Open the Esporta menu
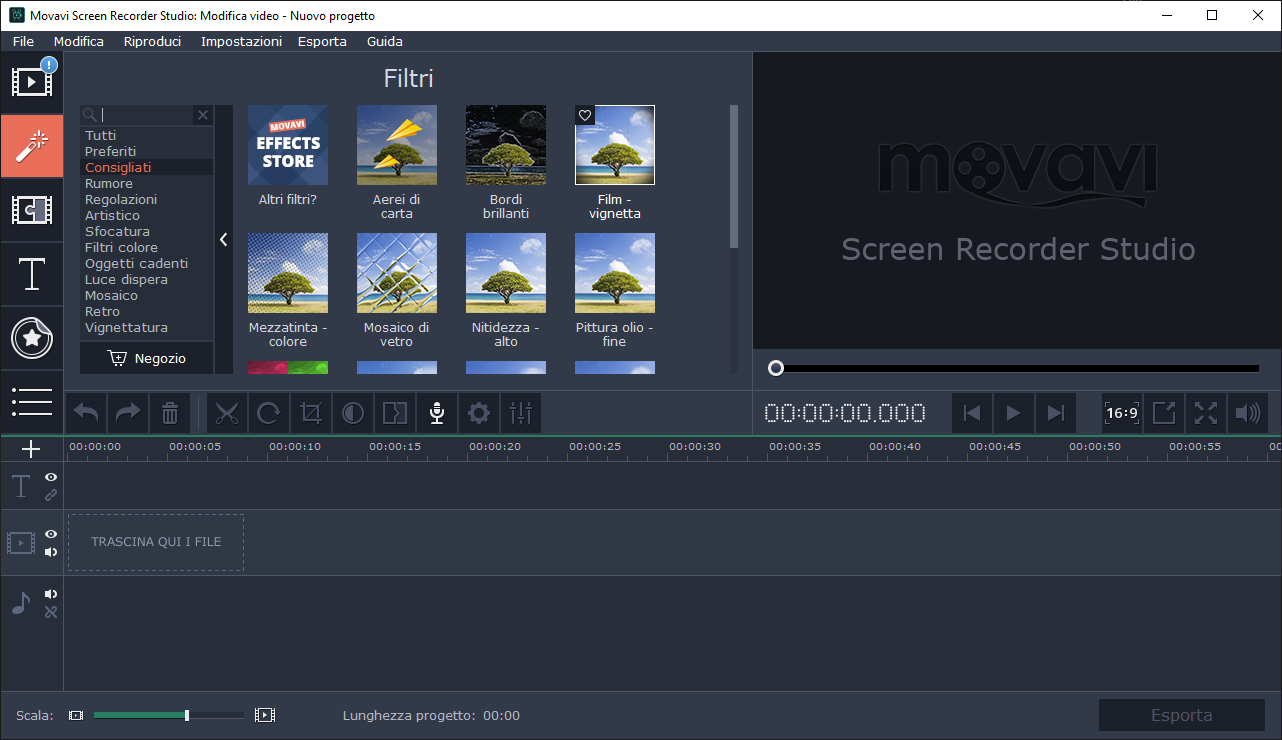1282x740 pixels. coord(322,41)
